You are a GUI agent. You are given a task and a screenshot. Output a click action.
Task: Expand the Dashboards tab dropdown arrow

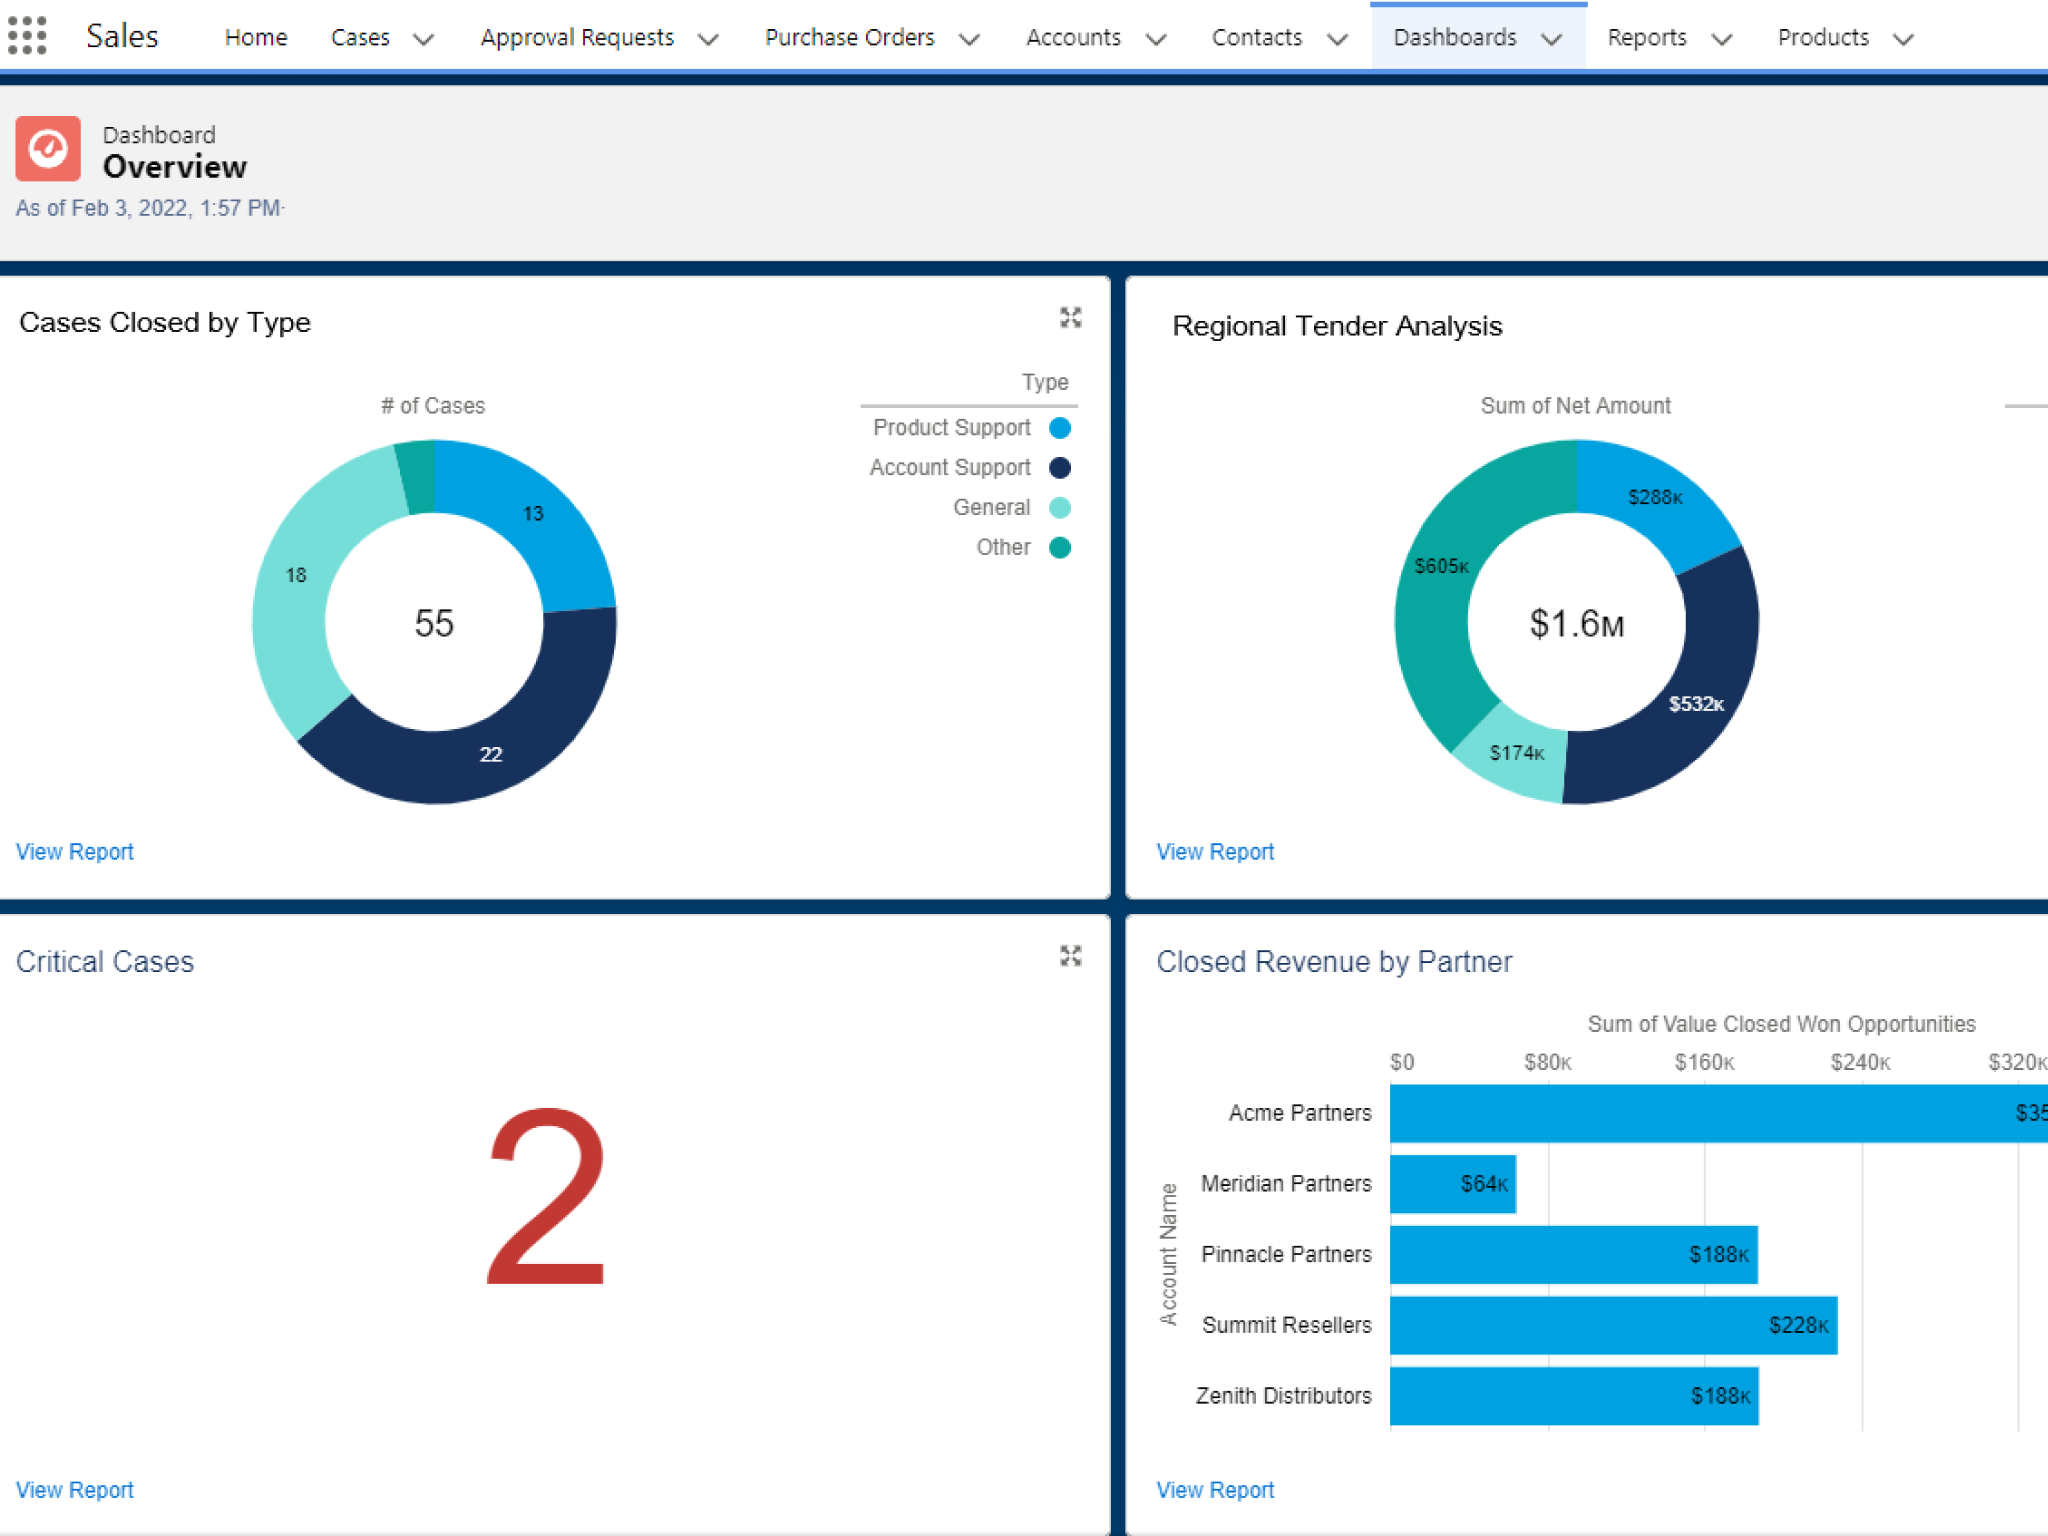click(x=1552, y=39)
